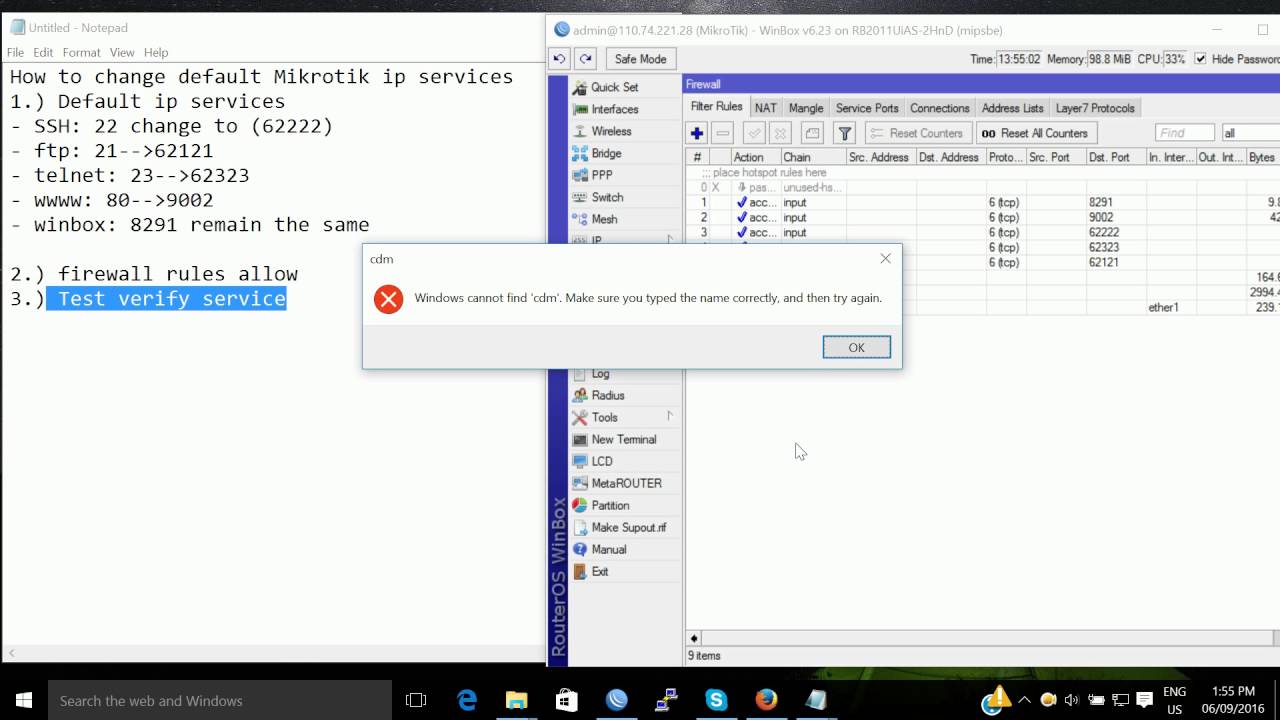Screen dimensions: 1280x720
Task: Select firewall rule with Dst. Port 9002
Action: (x=982, y=217)
